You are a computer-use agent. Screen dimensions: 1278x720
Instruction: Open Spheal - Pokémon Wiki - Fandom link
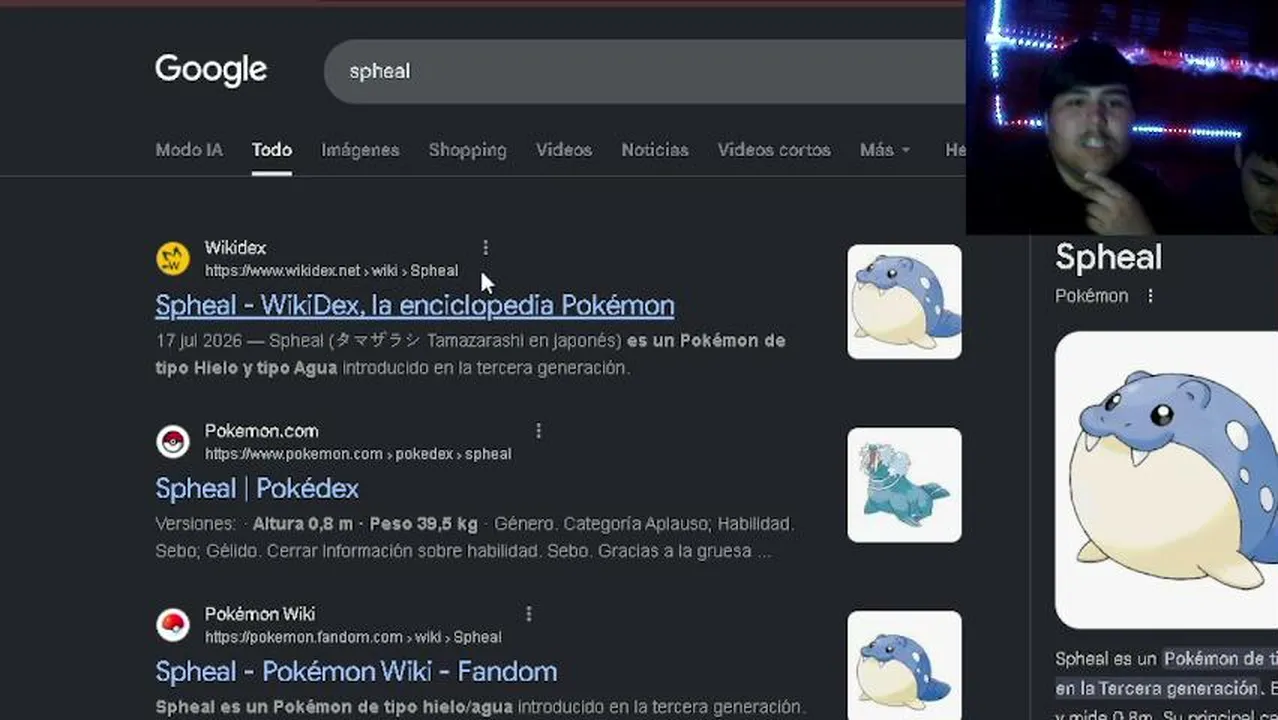[x=356, y=671]
